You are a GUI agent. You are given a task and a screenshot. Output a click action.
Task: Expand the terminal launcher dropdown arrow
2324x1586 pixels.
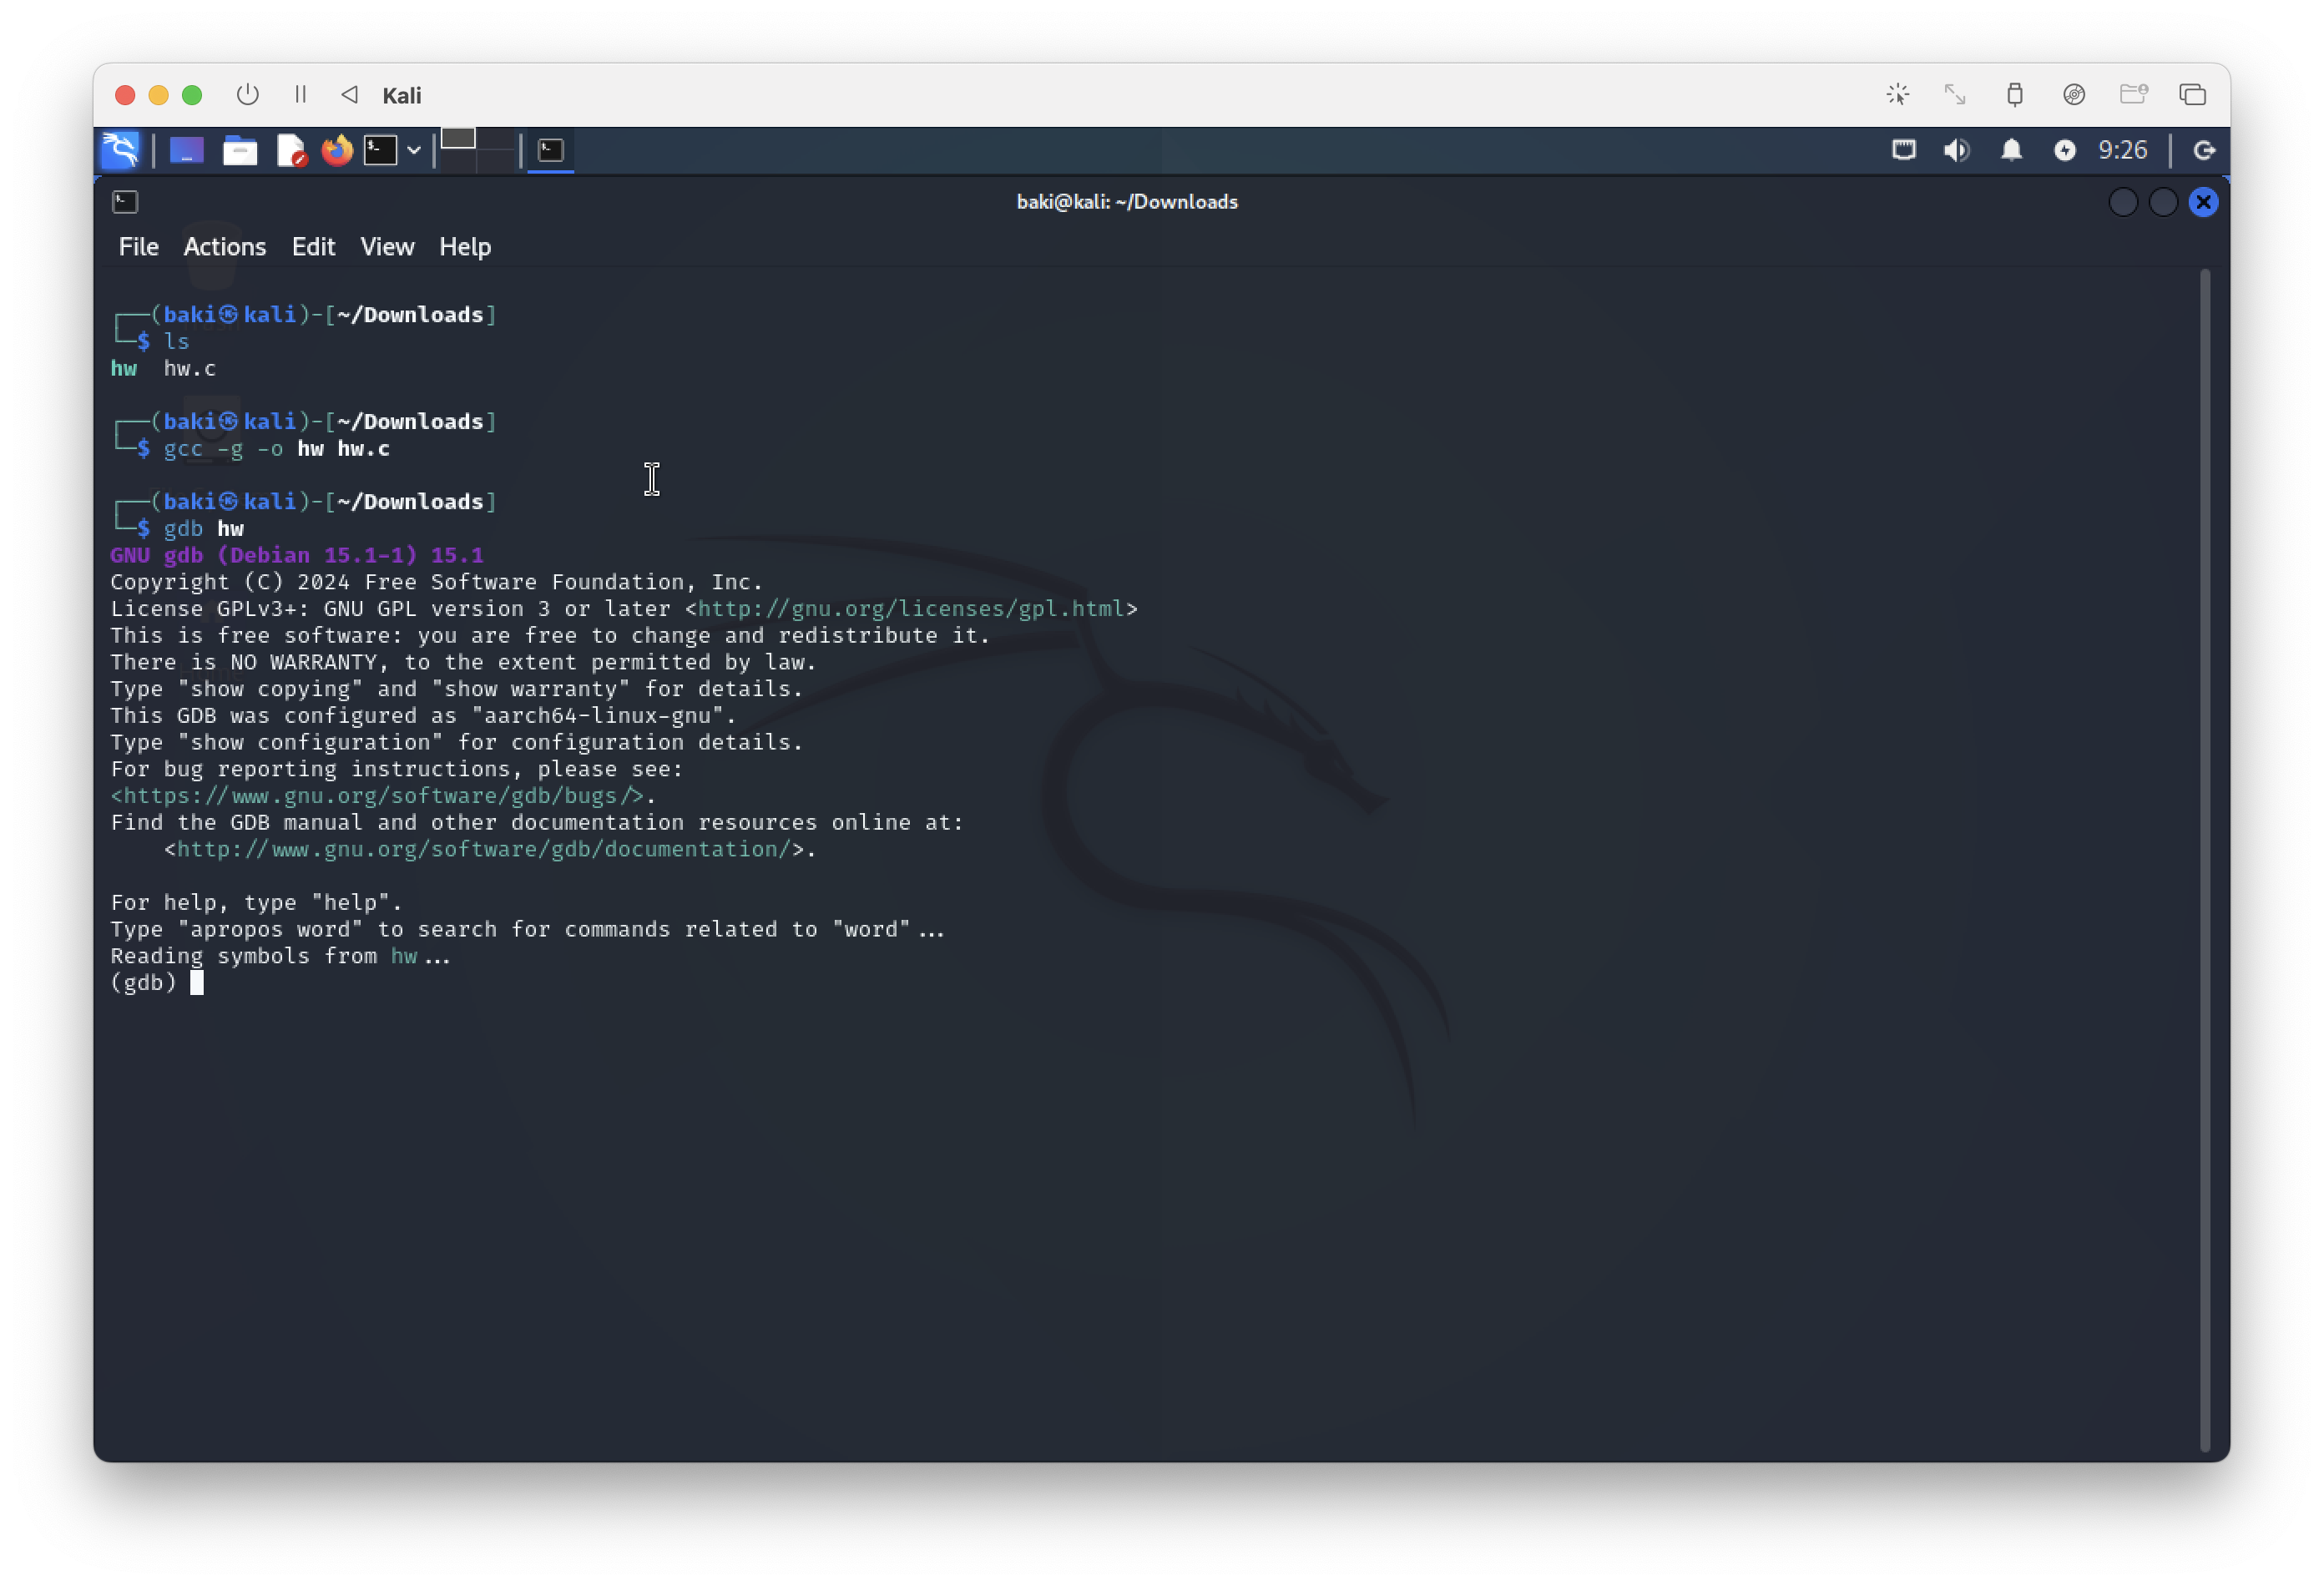[414, 150]
